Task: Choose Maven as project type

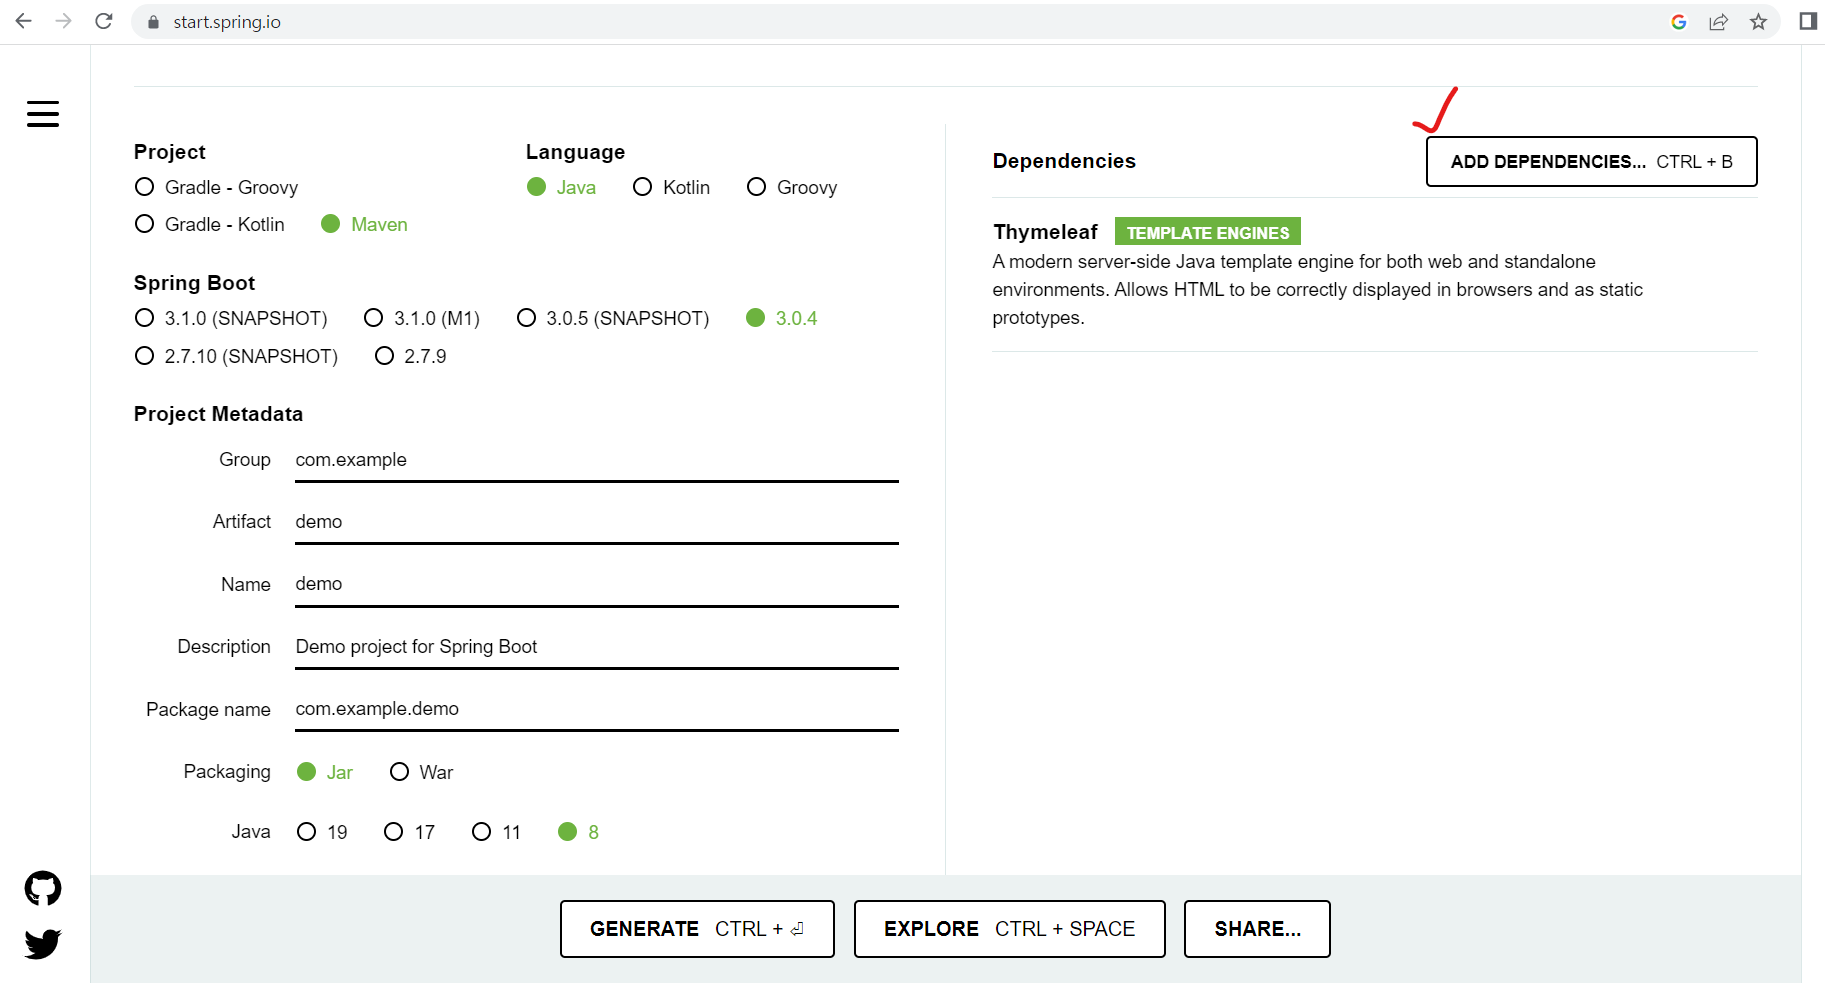Action: (x=364, y=224)
